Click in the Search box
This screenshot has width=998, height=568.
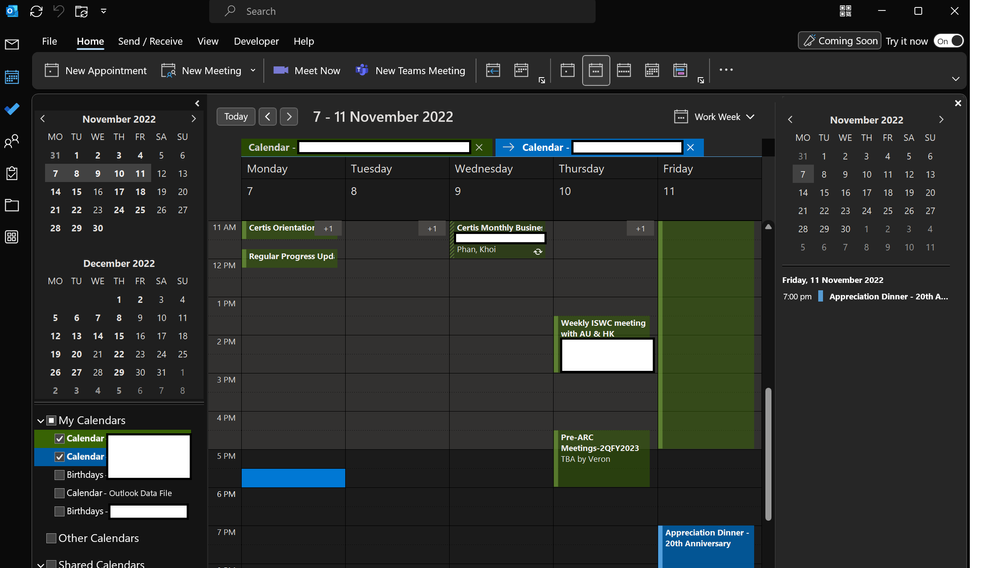[x=402, y=11]
